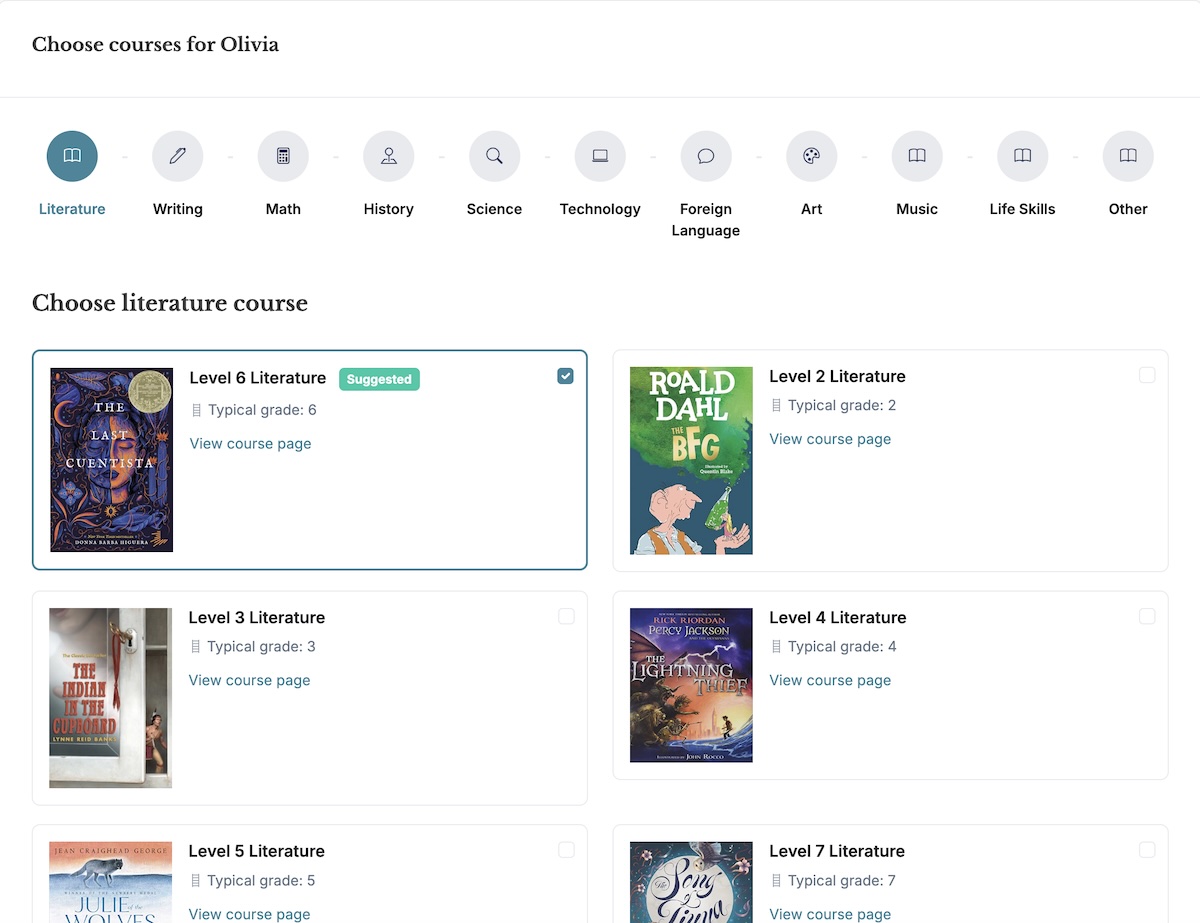The height and width of the screenshot is (923, 1200).
Task: Check the Level 2 Literature checkbox
Action: coord(1147,375)
